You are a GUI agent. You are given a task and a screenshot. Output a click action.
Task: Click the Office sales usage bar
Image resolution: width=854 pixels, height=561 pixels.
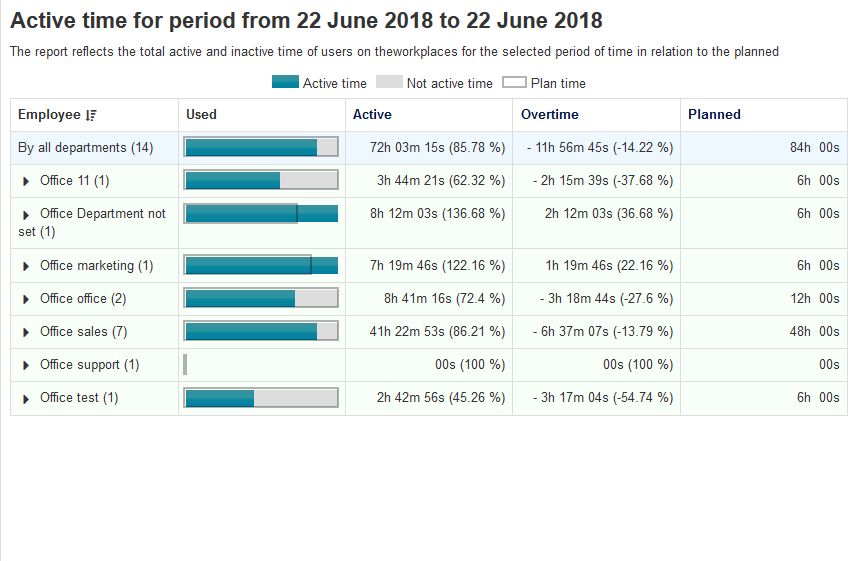[x=261, y=332]
